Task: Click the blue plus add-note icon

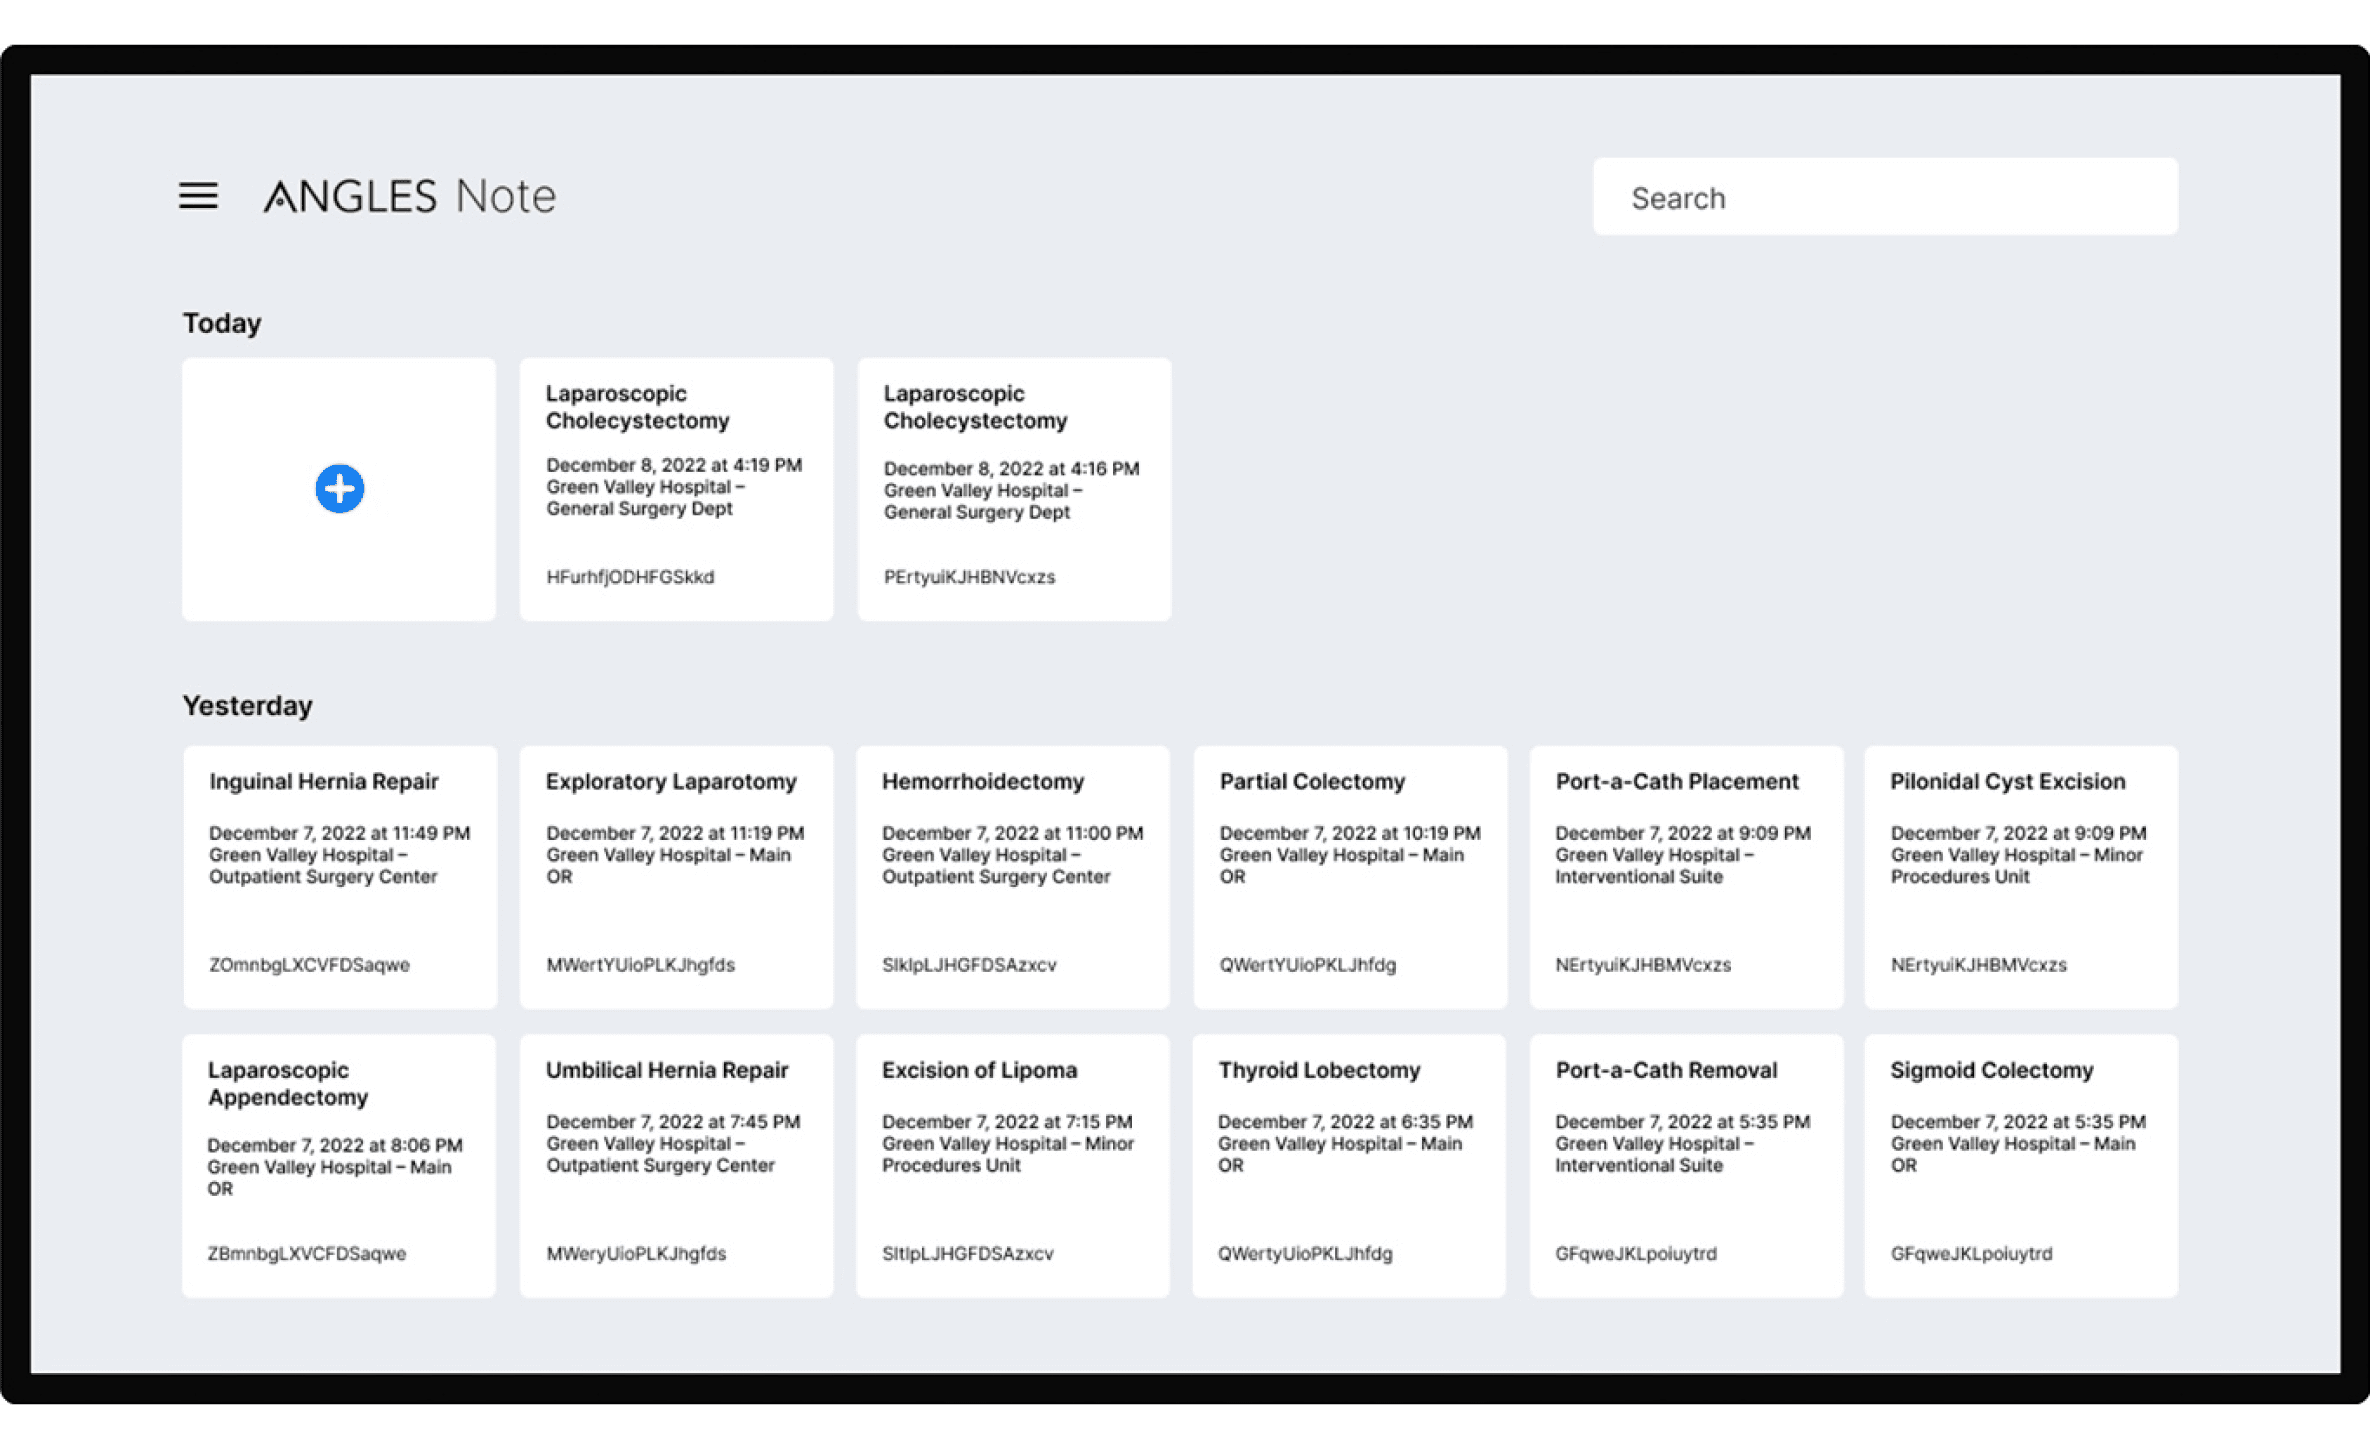Action: tap(339, 489)
